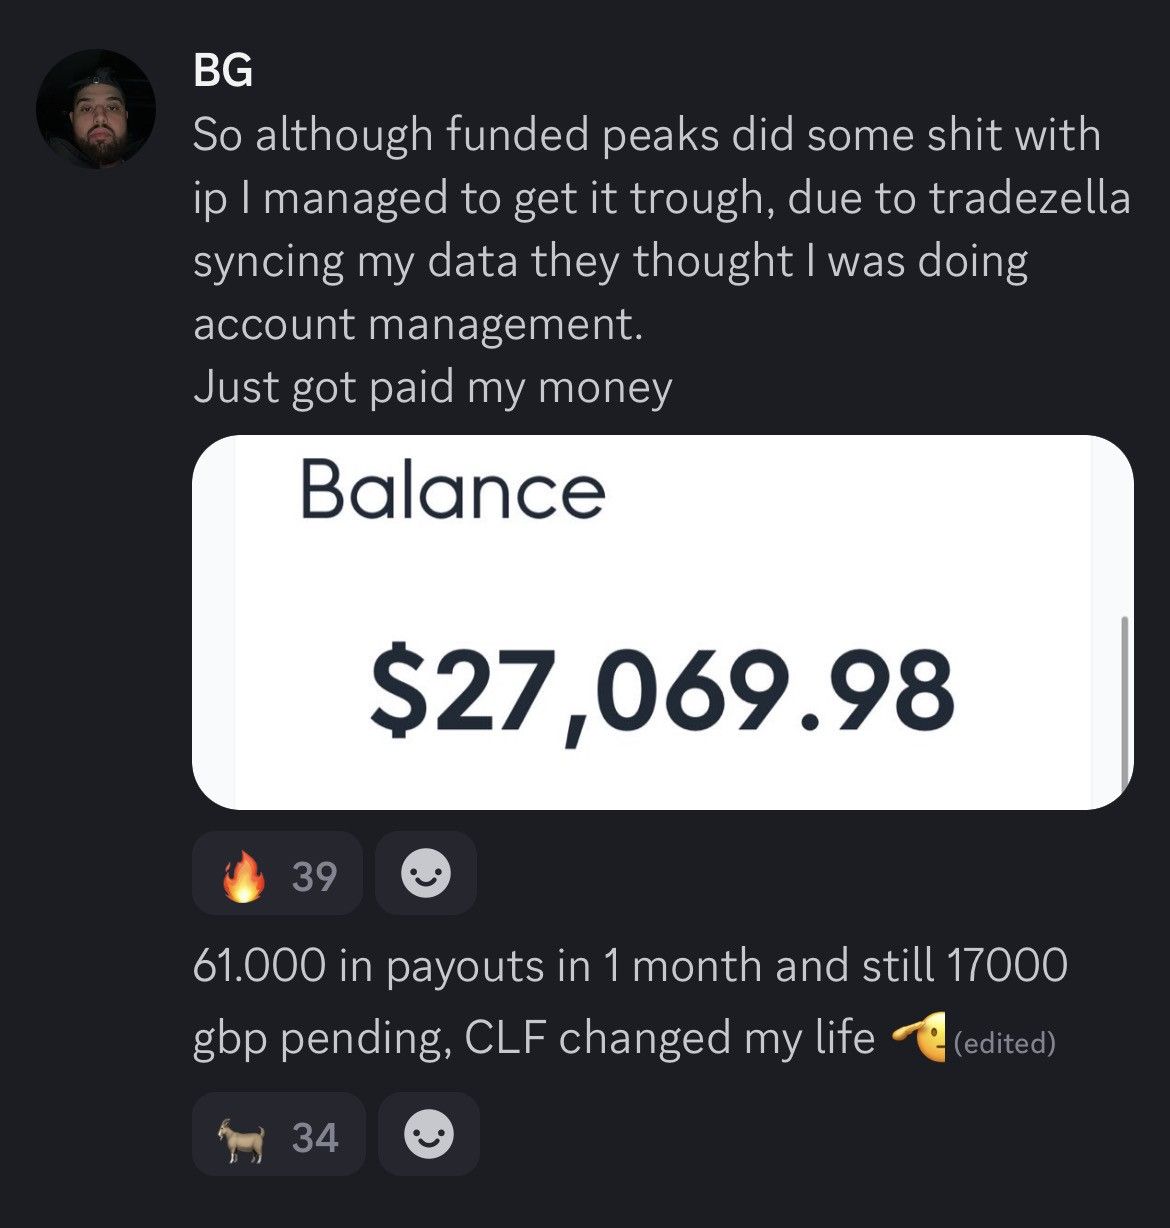
Task: Click the BG username above the message
Action: pos(222,71)
